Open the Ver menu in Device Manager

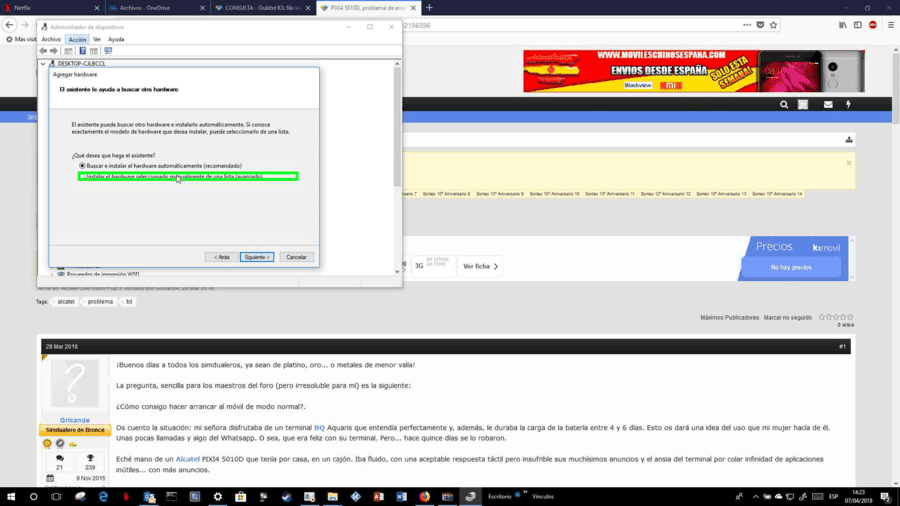click(x=97, y=39)
